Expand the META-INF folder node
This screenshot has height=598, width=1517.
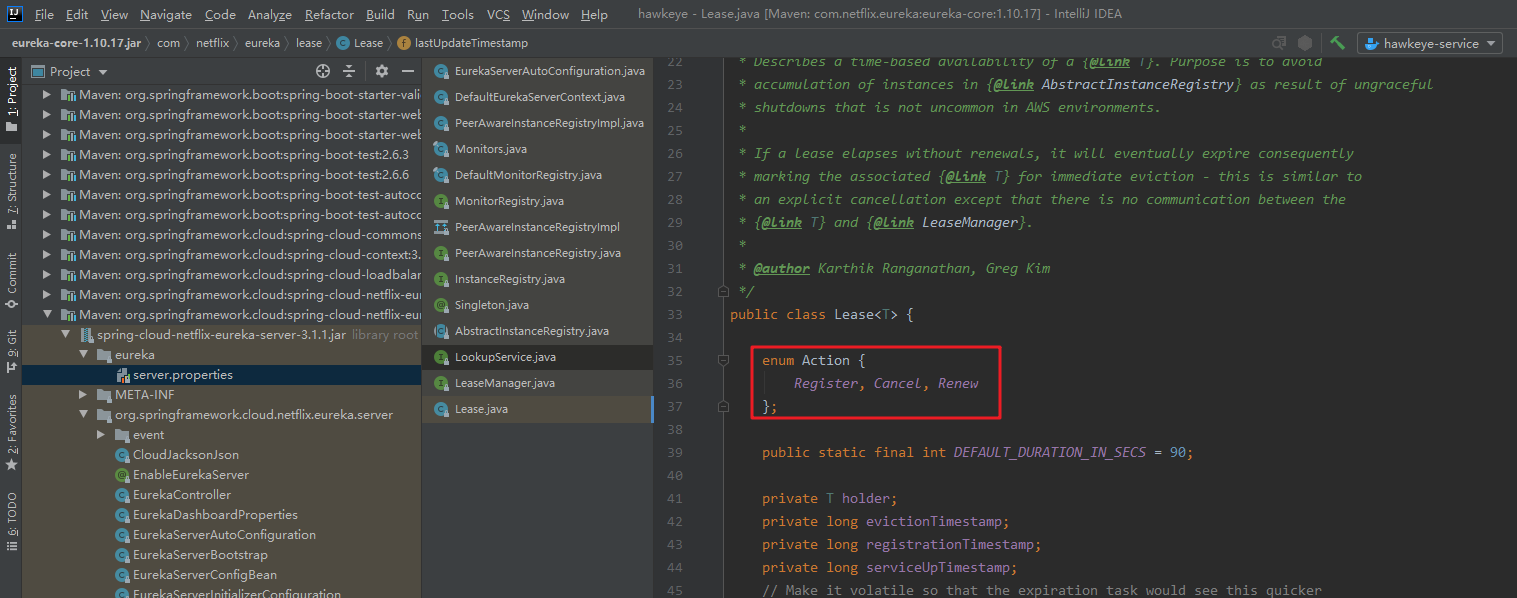coord(85,395)
